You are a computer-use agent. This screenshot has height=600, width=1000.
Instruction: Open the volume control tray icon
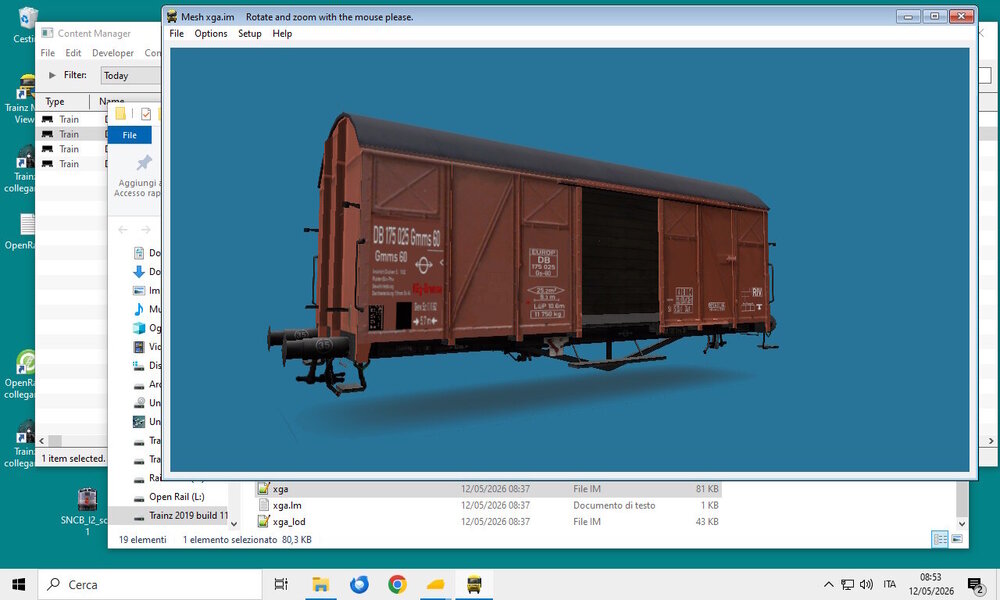click(866, 584)
